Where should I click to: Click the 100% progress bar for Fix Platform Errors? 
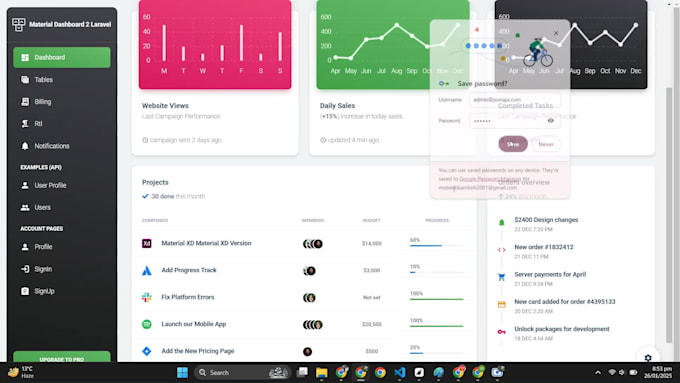[436, 299]
